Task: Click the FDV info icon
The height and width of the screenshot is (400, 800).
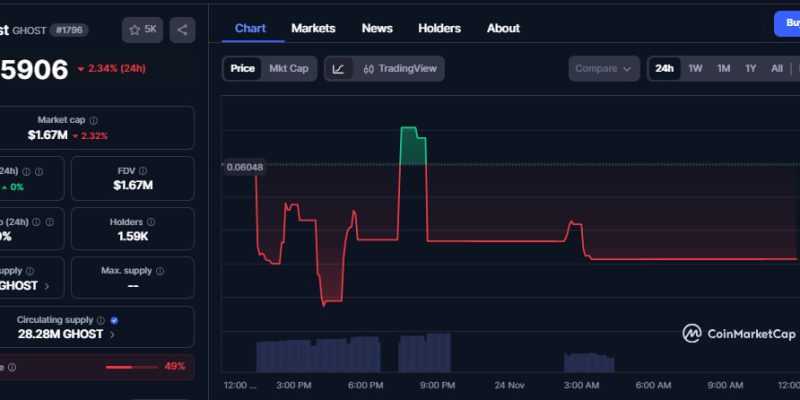Action: 143,171
